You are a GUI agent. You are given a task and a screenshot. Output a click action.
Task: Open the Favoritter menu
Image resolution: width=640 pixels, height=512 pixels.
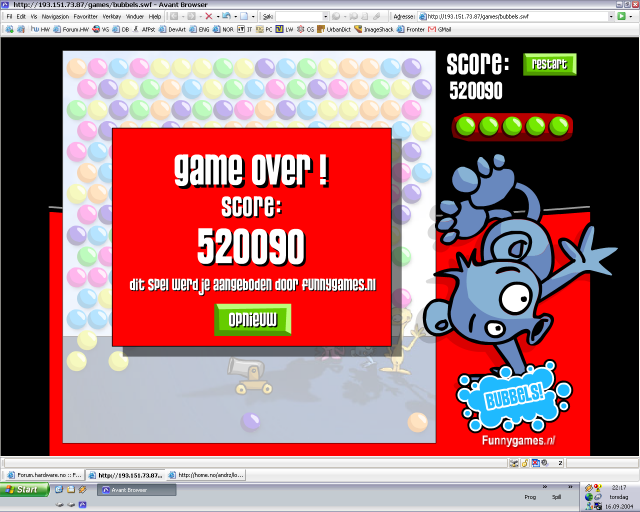coord(86,16)
